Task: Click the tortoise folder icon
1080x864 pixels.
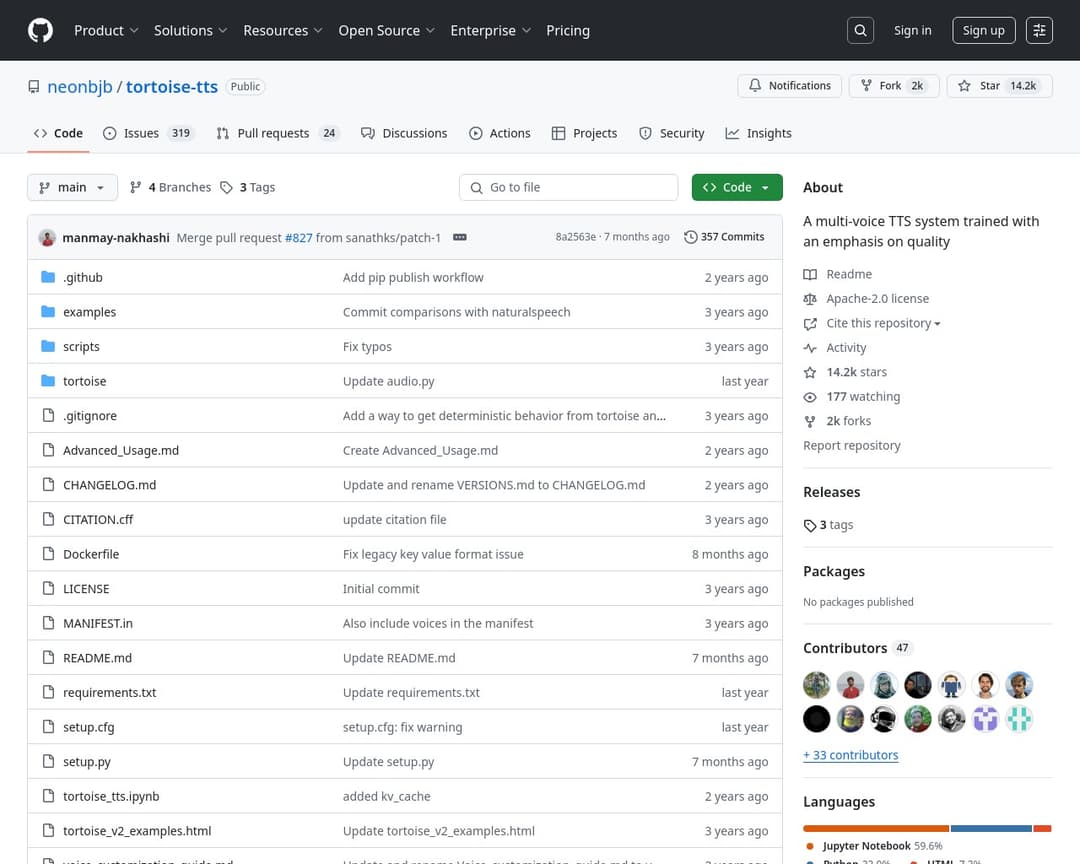Action: tap(48, 380)
